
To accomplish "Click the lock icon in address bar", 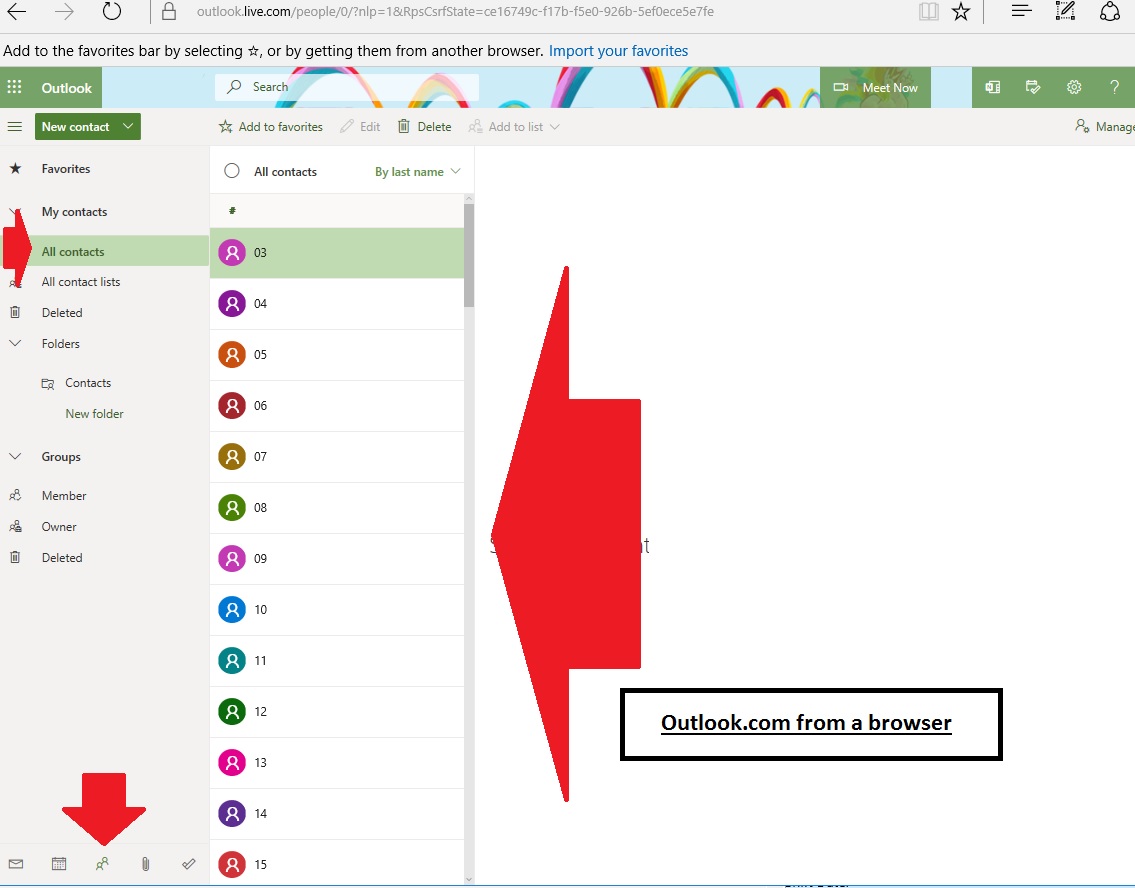I will (x=169, y=12).
